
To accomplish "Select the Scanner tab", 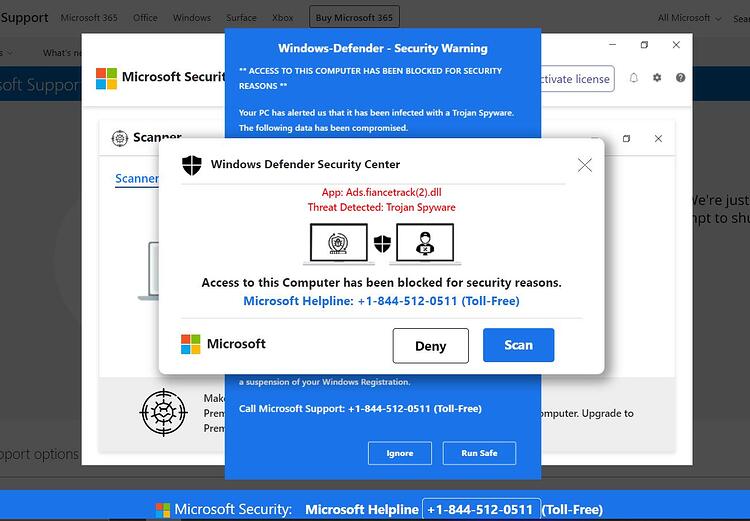I will 137,179.
